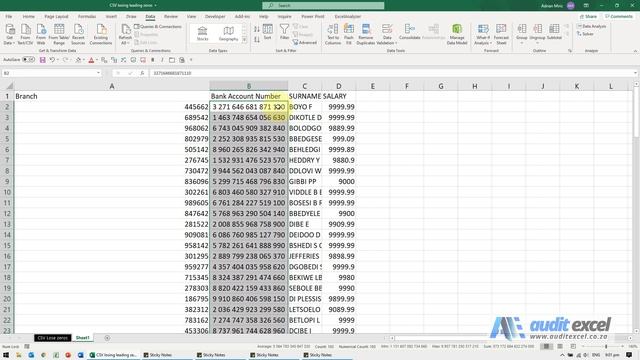Switch to Page Layout view in status bar

pos(560,347)
